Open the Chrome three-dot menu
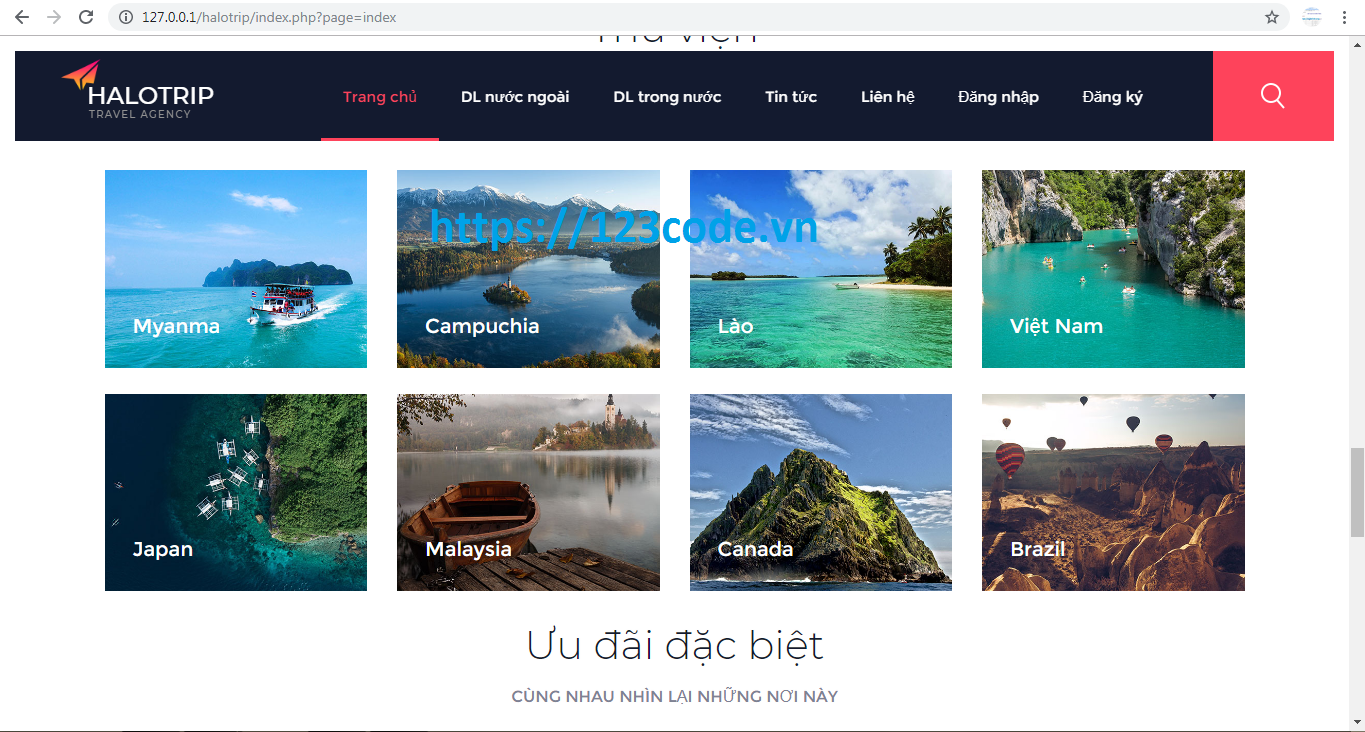 coord(1346,17)
